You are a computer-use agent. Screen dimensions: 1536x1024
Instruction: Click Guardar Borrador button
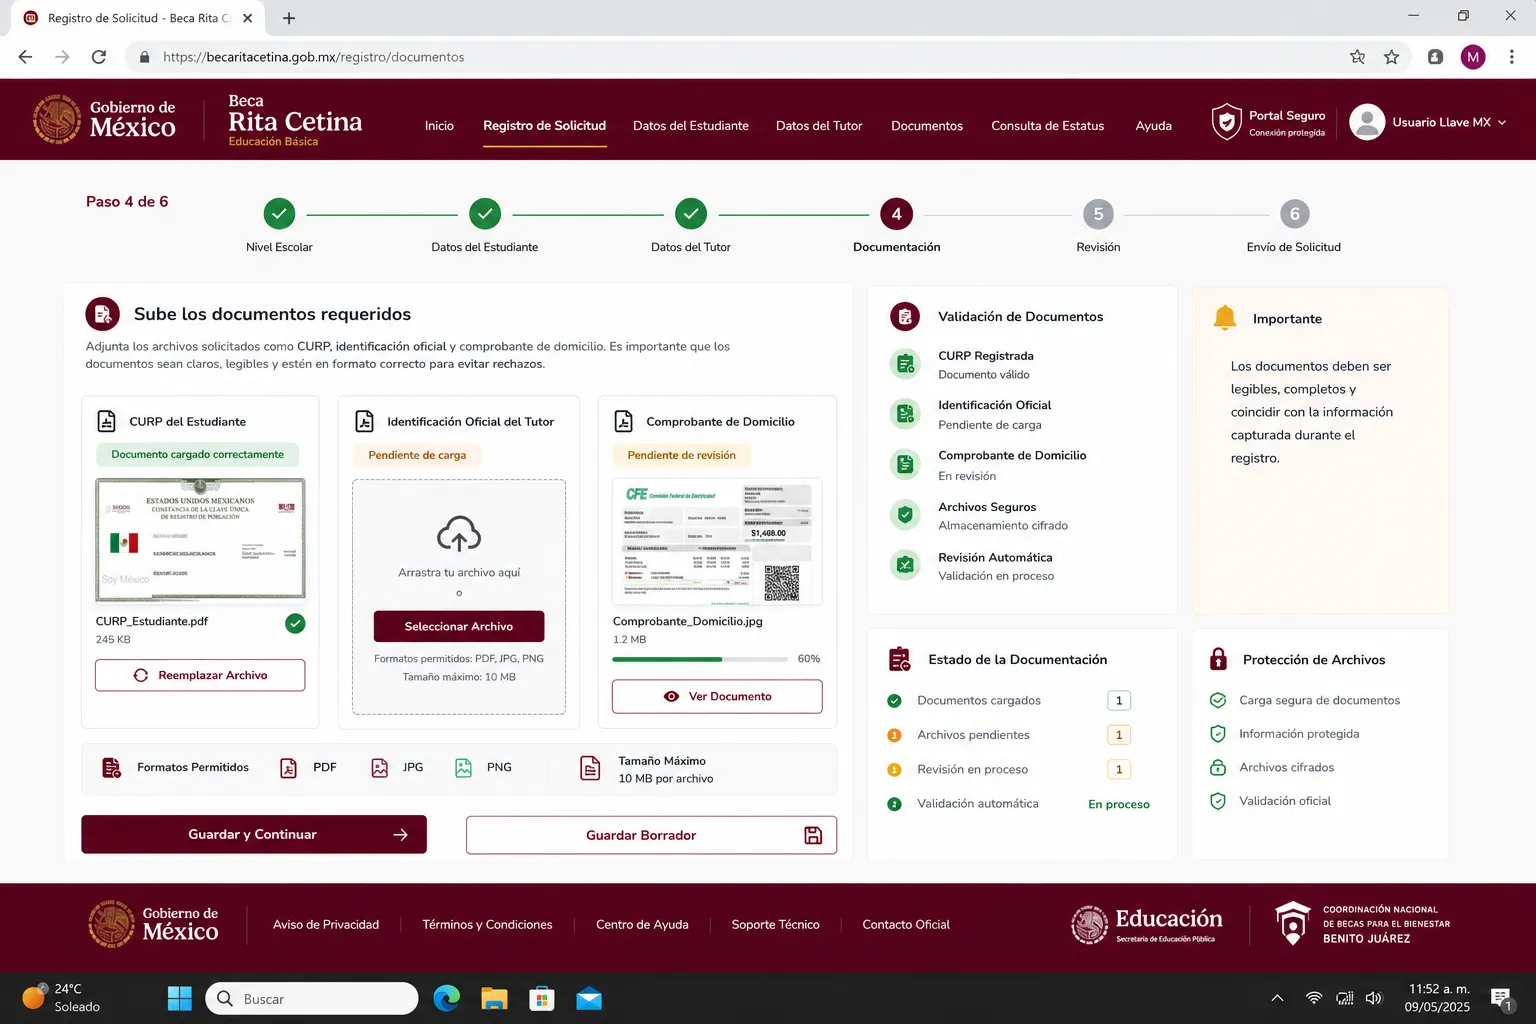click(x=651, y=835)
